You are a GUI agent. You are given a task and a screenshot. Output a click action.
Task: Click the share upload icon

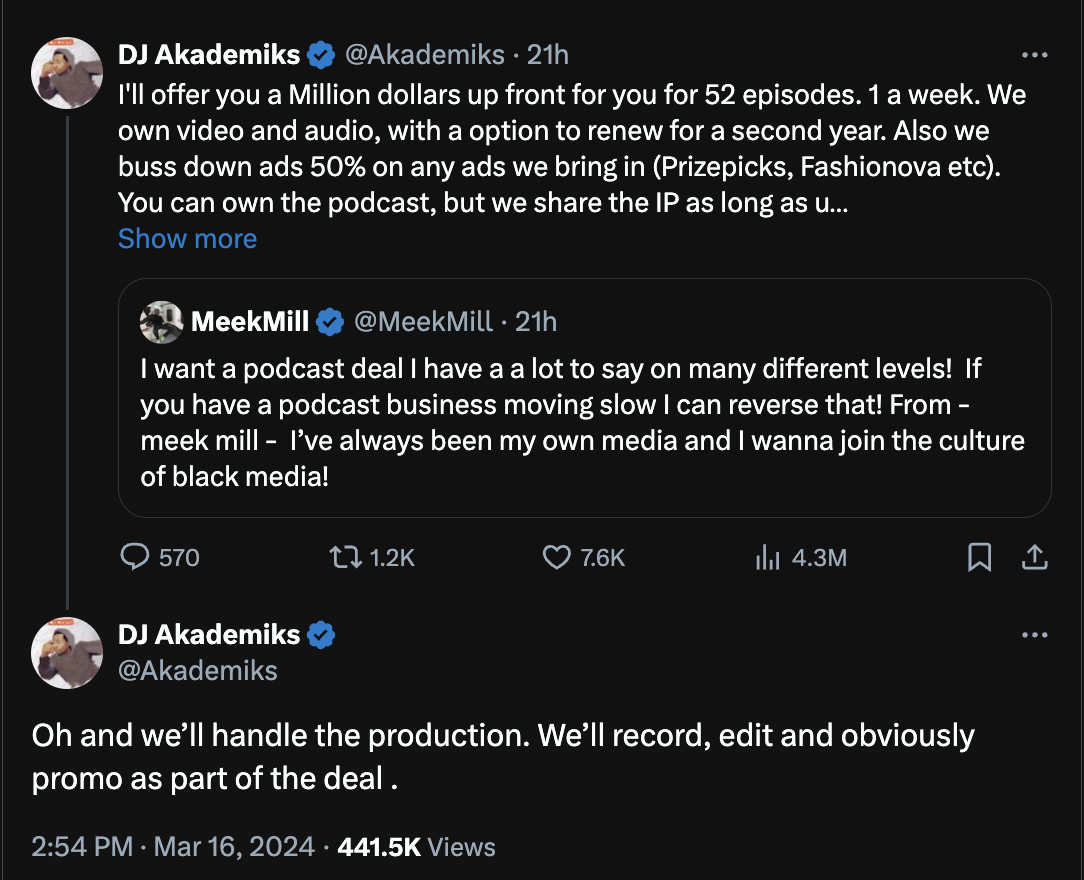click(x=1034, y=557)
